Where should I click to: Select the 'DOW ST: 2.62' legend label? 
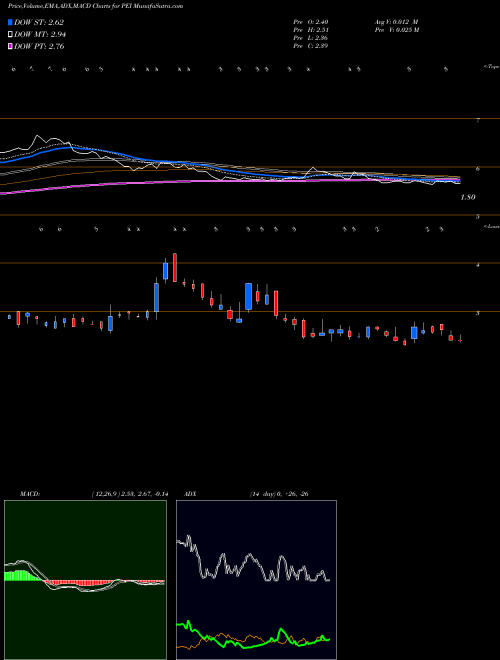coord(39,22)
